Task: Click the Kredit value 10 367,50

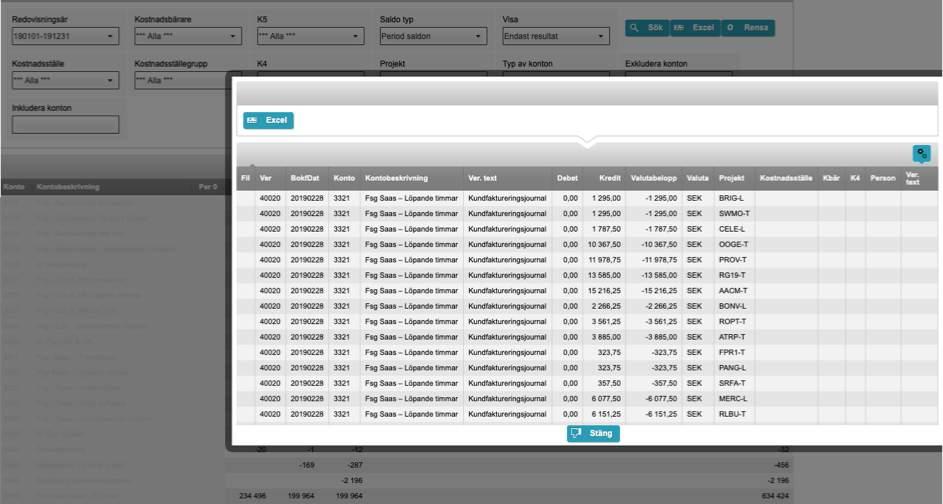Action: click(x=604, y=245)
